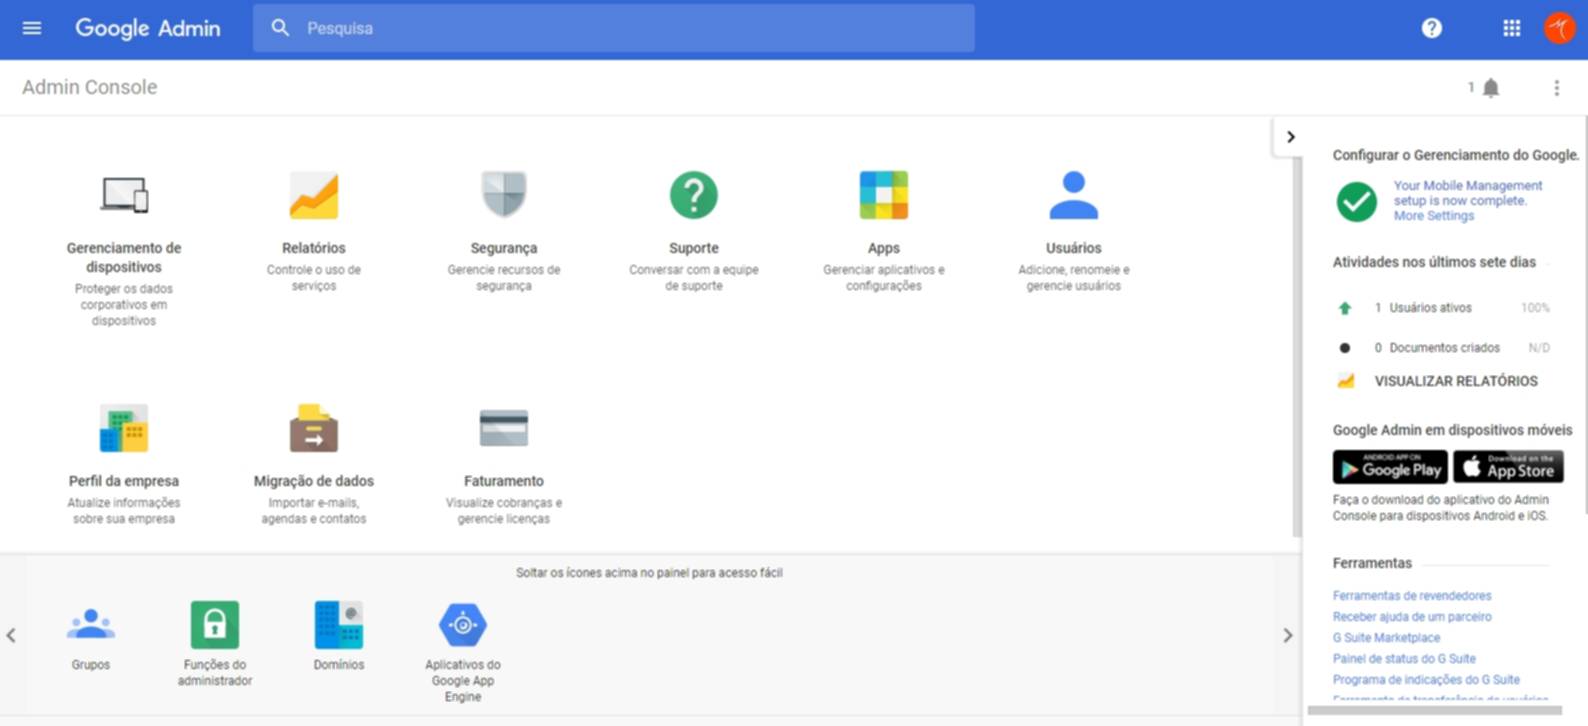
Task: Open the notifications bell
Action: [1491, 88]
